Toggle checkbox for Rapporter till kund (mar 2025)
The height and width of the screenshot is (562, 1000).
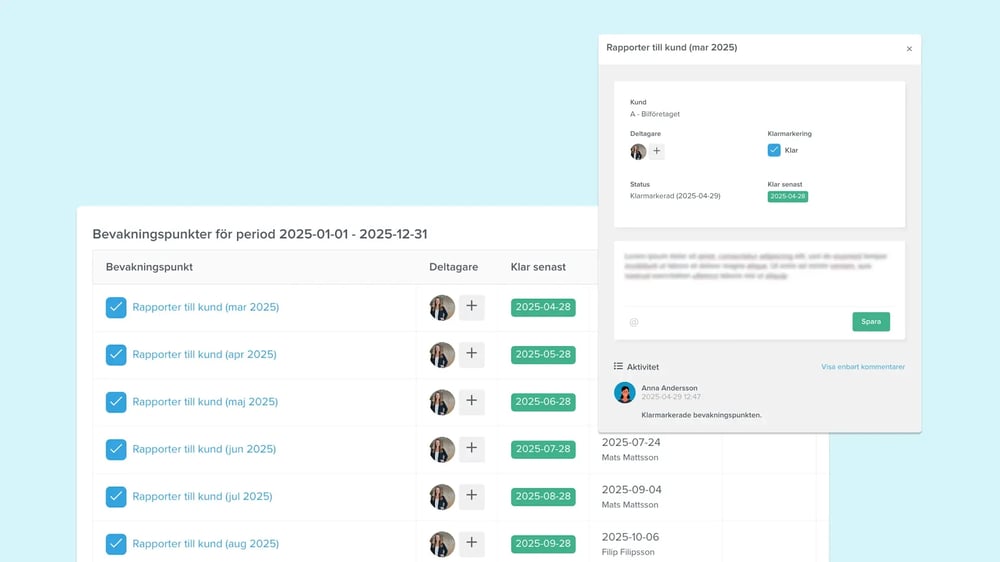point(116,307)
